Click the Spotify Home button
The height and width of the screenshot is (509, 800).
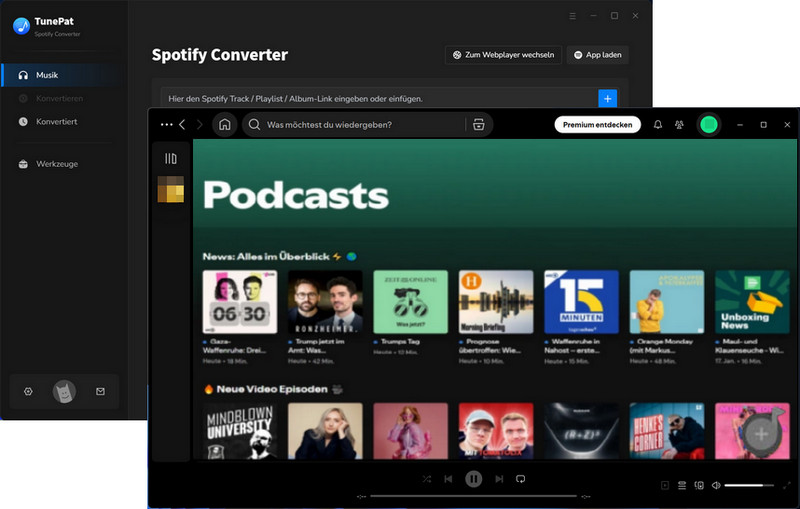[224, 124]
